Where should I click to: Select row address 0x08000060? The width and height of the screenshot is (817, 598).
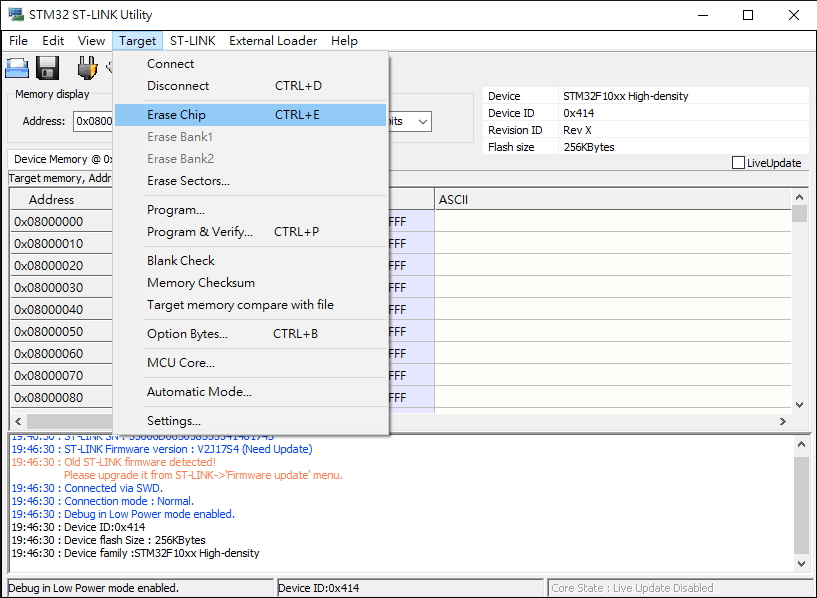point(48,354)
